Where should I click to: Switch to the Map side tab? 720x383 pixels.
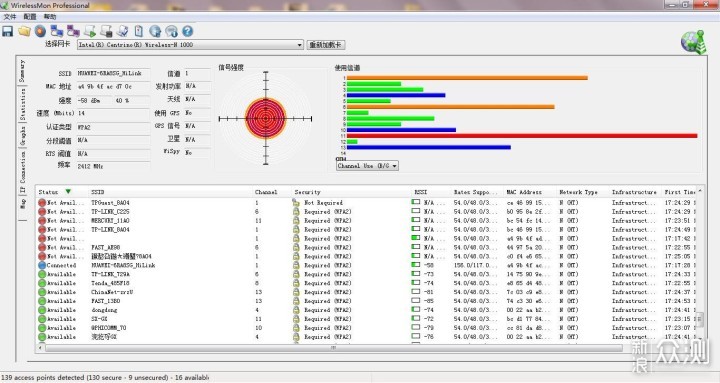click(x=22, y=204)
